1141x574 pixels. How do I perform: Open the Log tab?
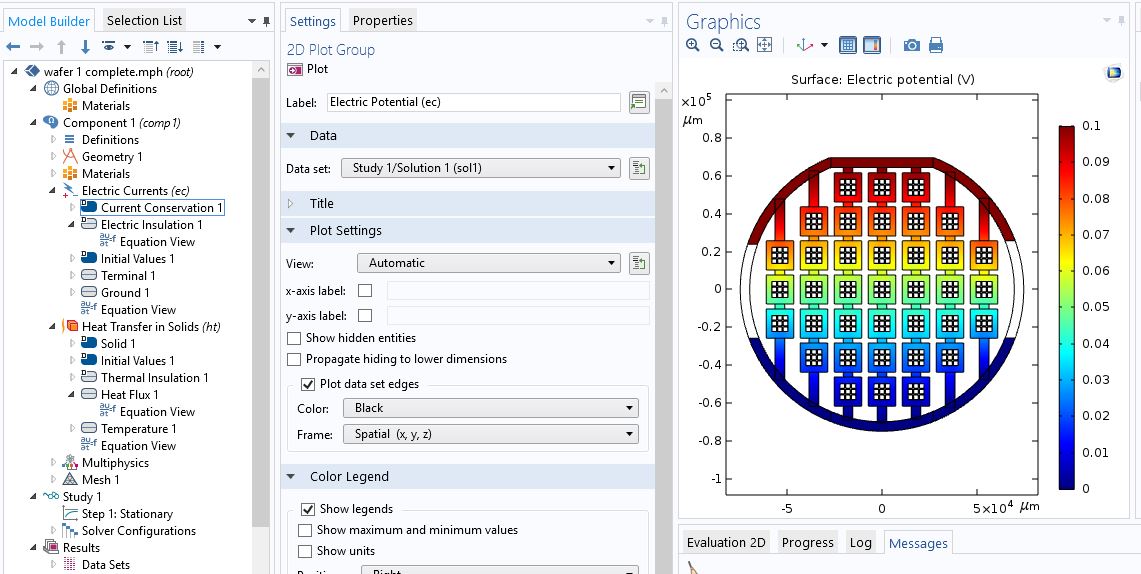[860, 542]
